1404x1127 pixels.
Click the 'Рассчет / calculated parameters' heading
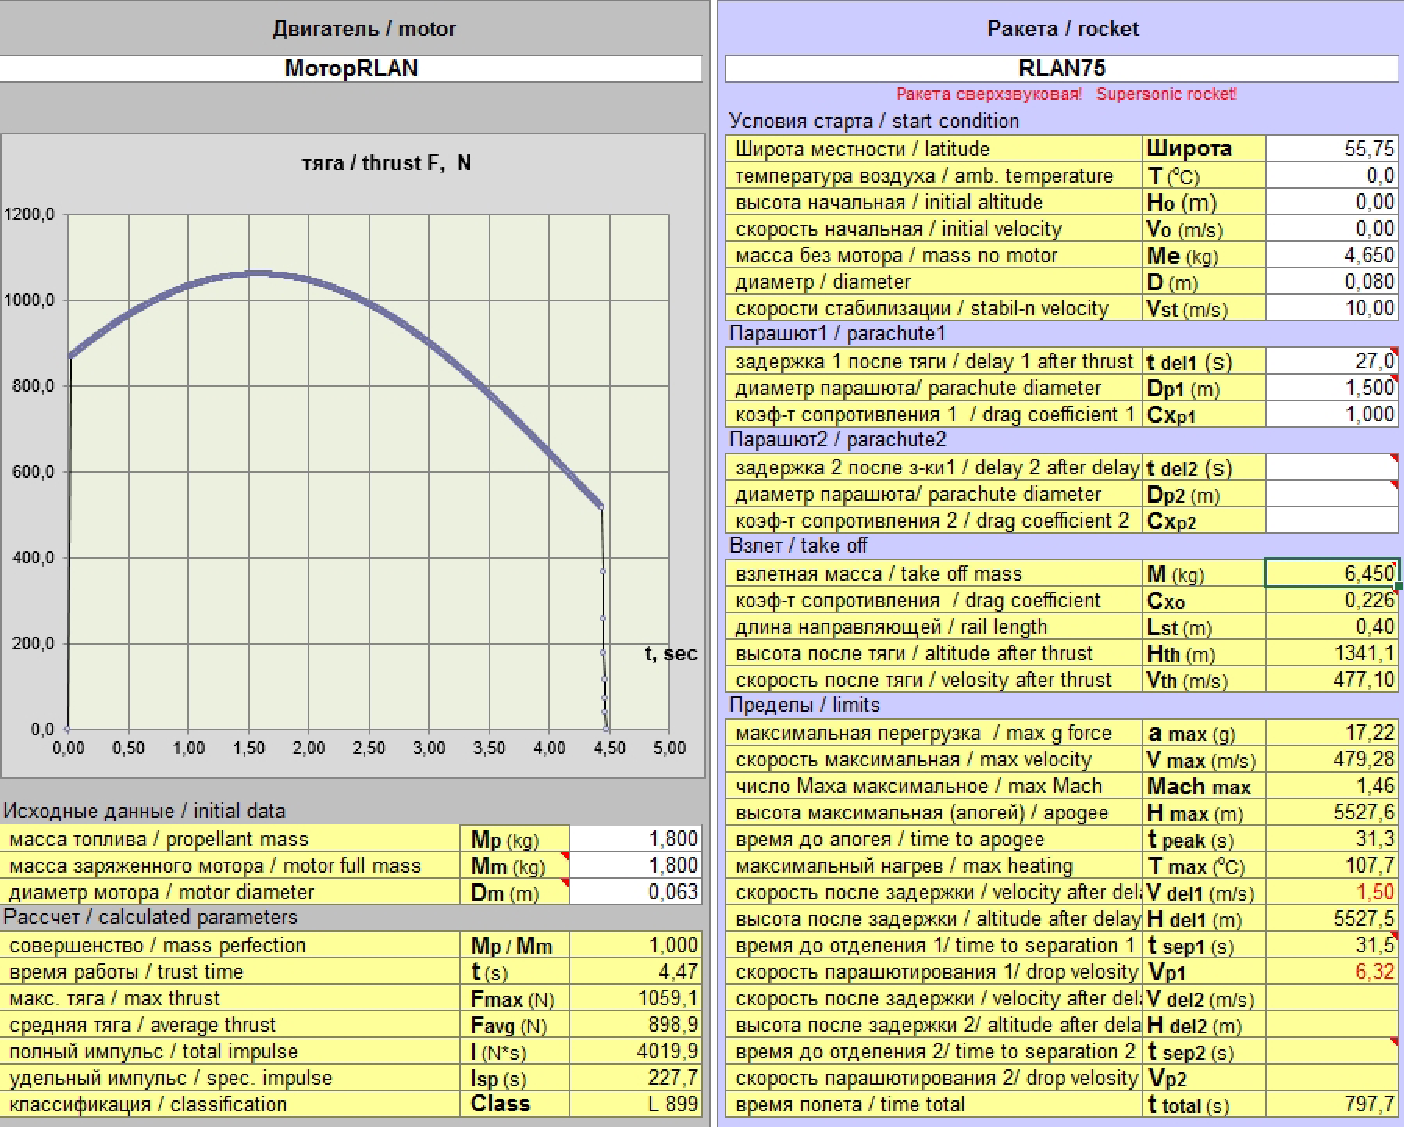tap(150, 917)
